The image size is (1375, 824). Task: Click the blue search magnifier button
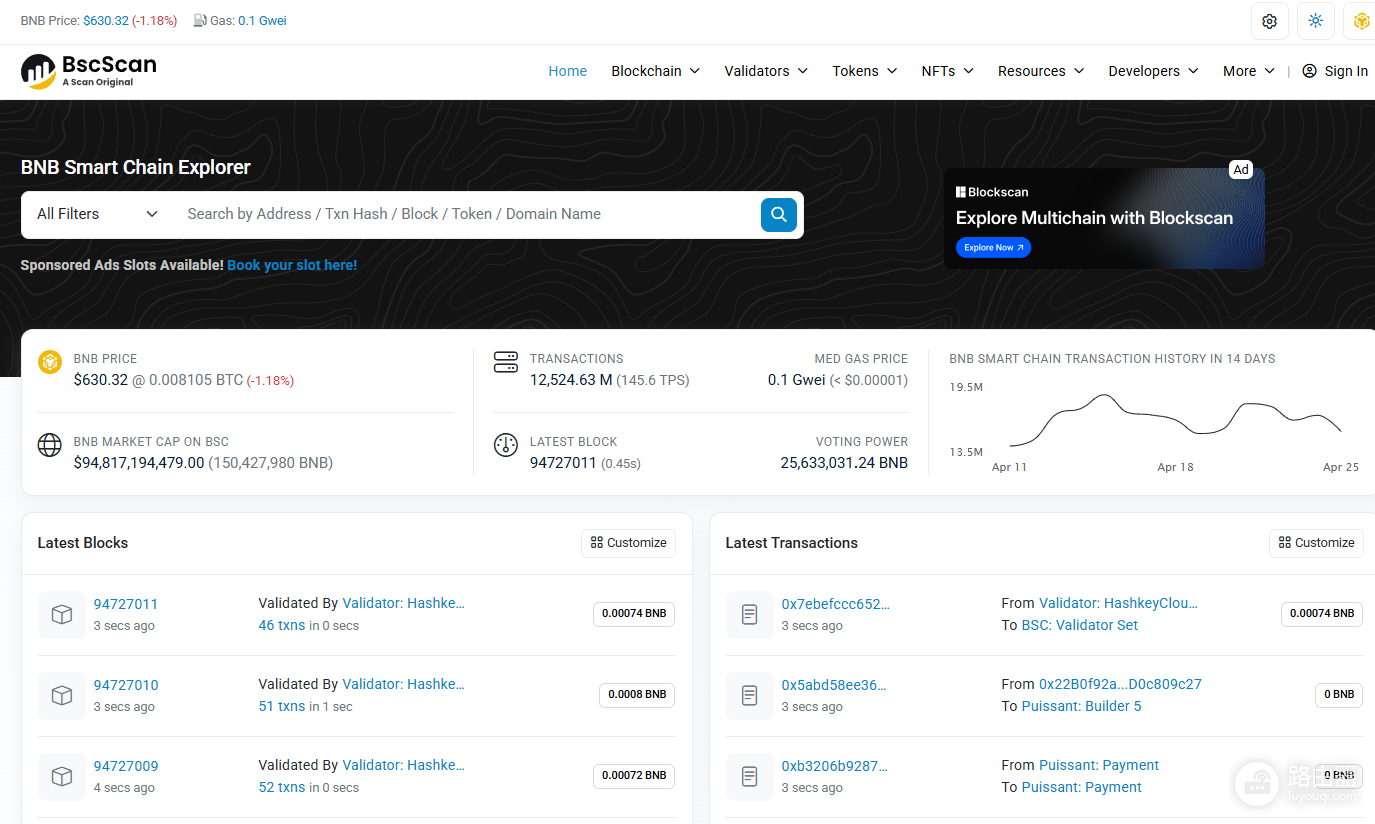tap(778, 214)
